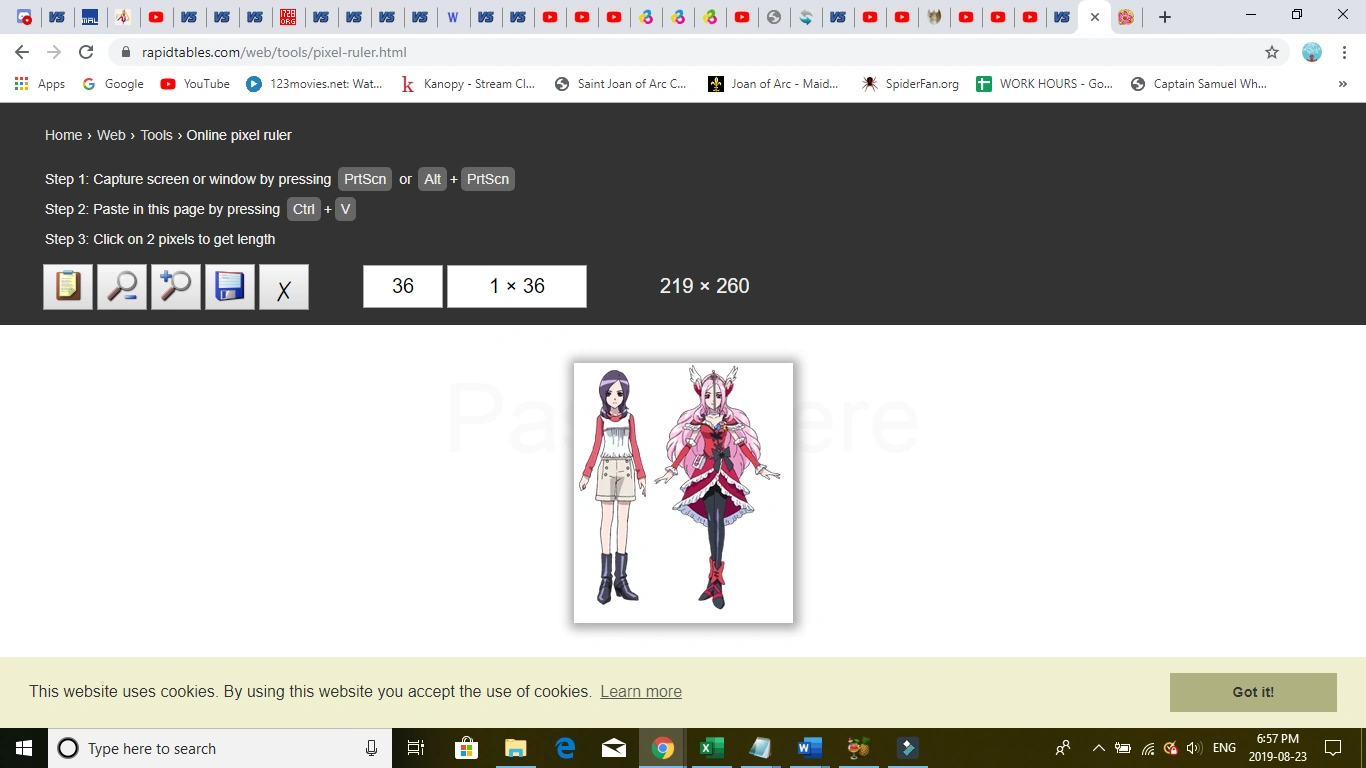Click the Windows search box
The image size is (1366, 768).
pyautogui.click(x=220, y=748)
